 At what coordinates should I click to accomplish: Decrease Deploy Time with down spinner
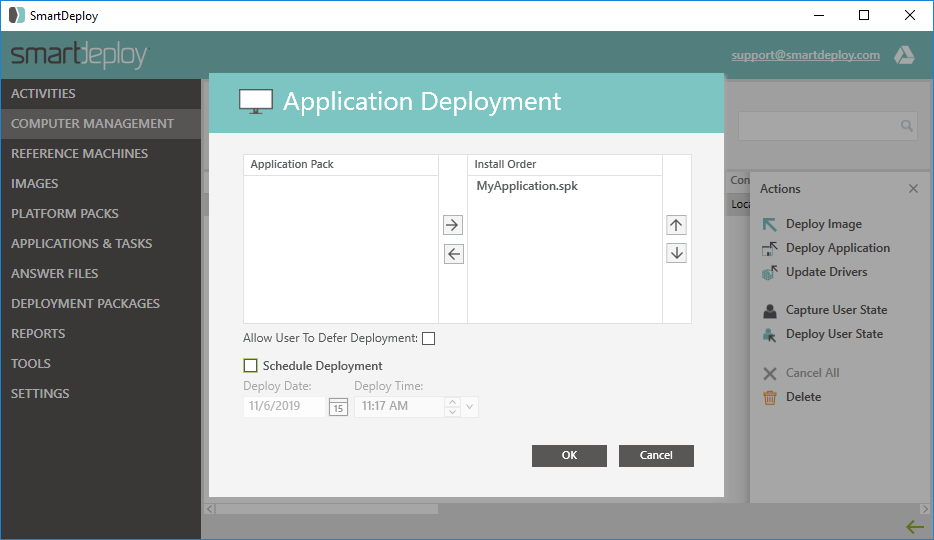tap(452, 412)
